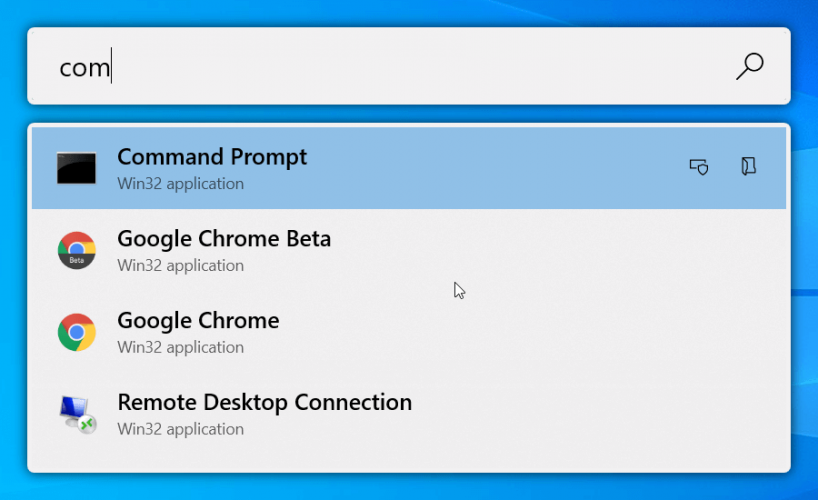Click "Win32 application" beneath Google Chrome
Image resolution: width=818 pixels, height=500 pixels.
pos(181,348)
